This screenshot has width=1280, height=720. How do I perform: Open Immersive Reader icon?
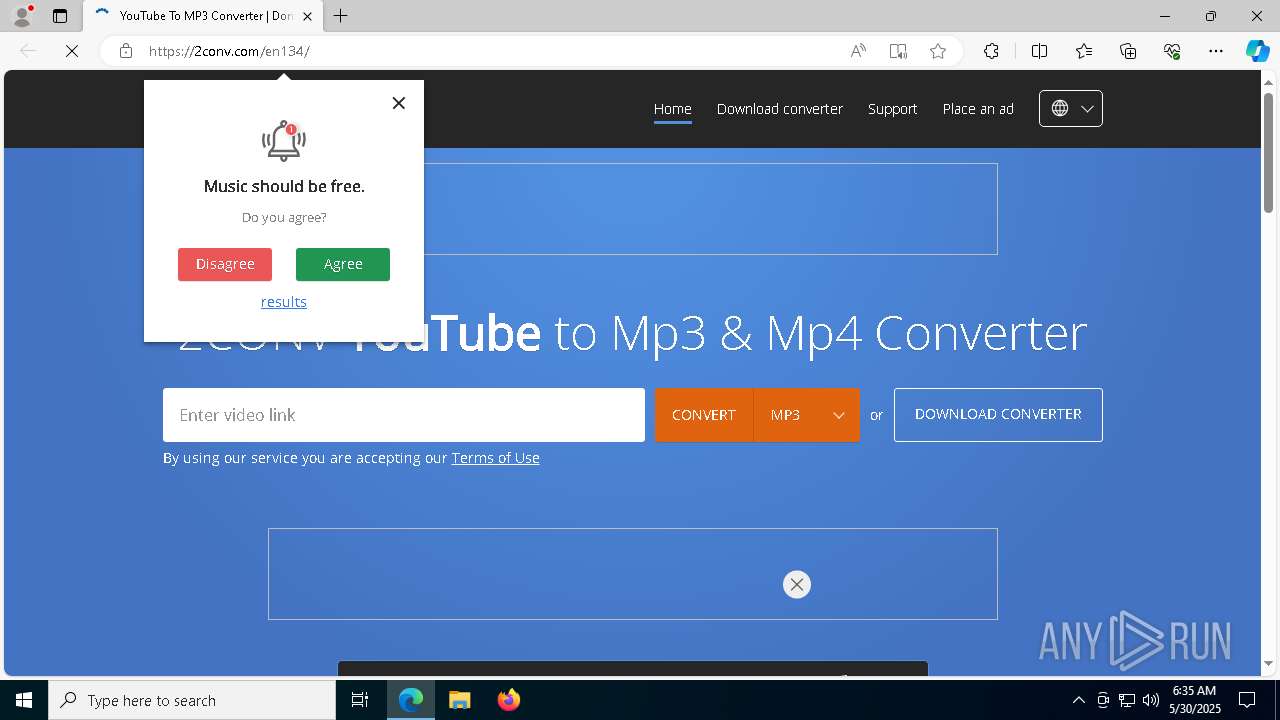[x=898, y=51]
